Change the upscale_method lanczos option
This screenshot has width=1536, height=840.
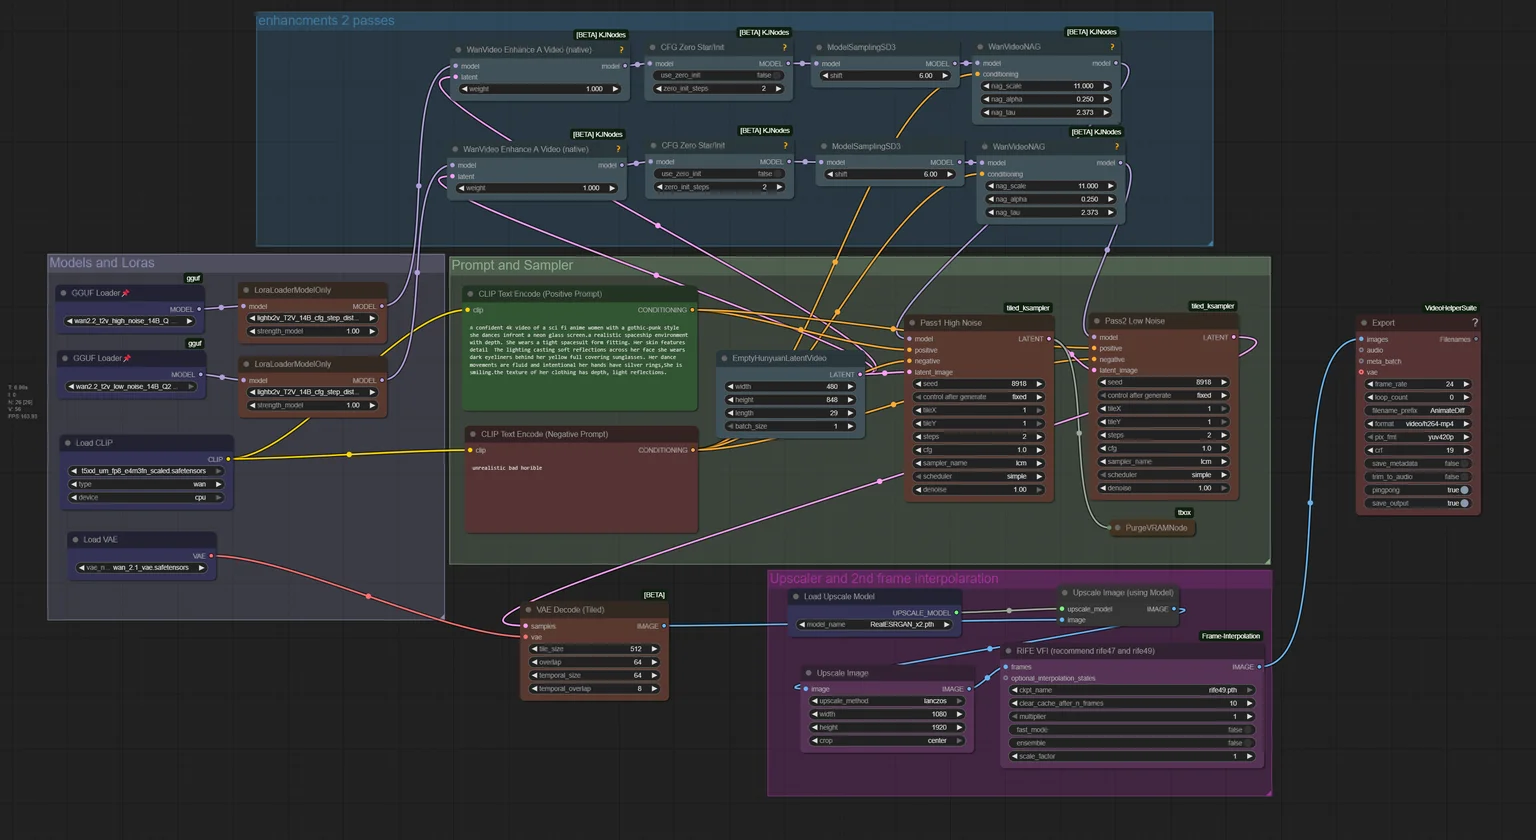(x=886, y=701)
